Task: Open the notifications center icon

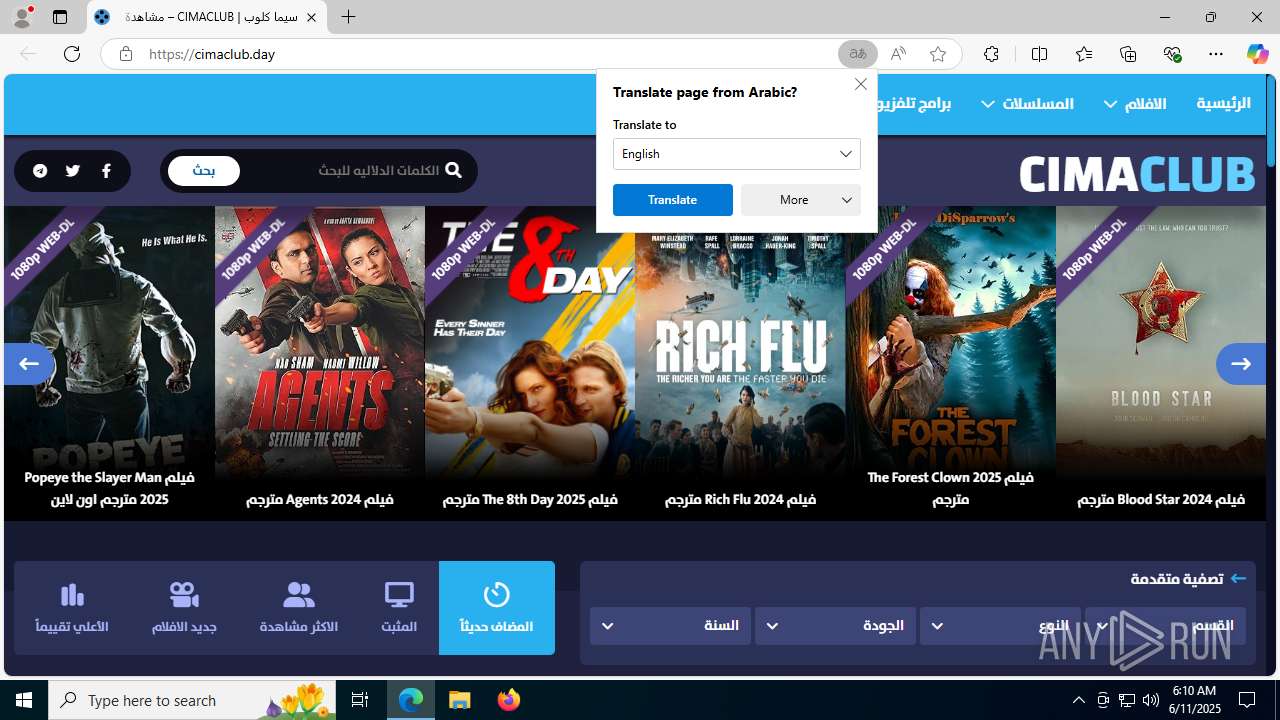Action: 1247,700
